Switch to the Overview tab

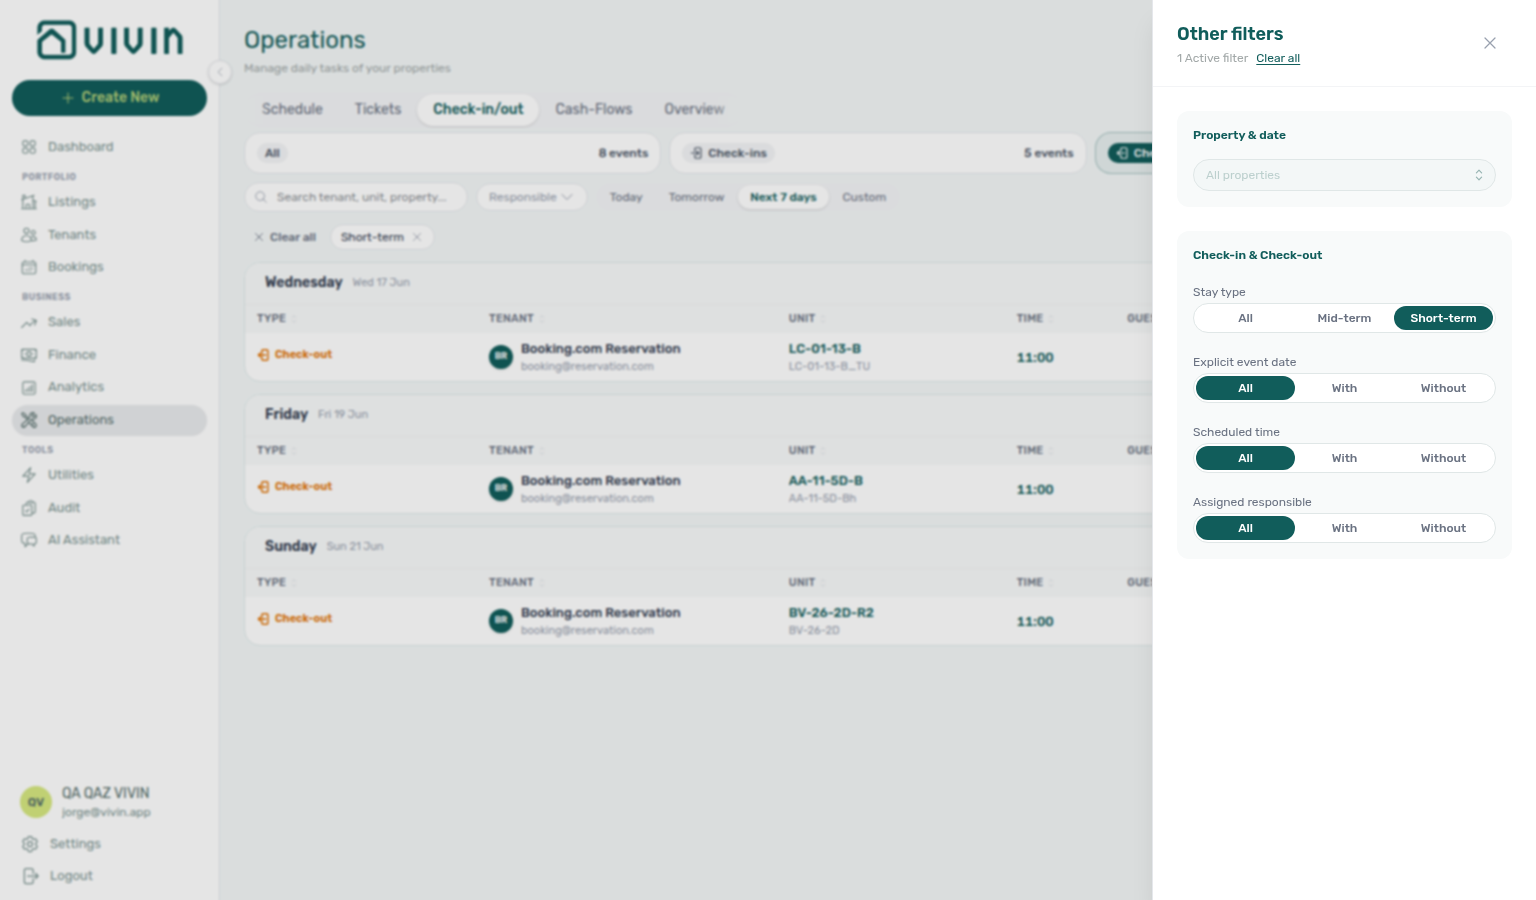694,109
